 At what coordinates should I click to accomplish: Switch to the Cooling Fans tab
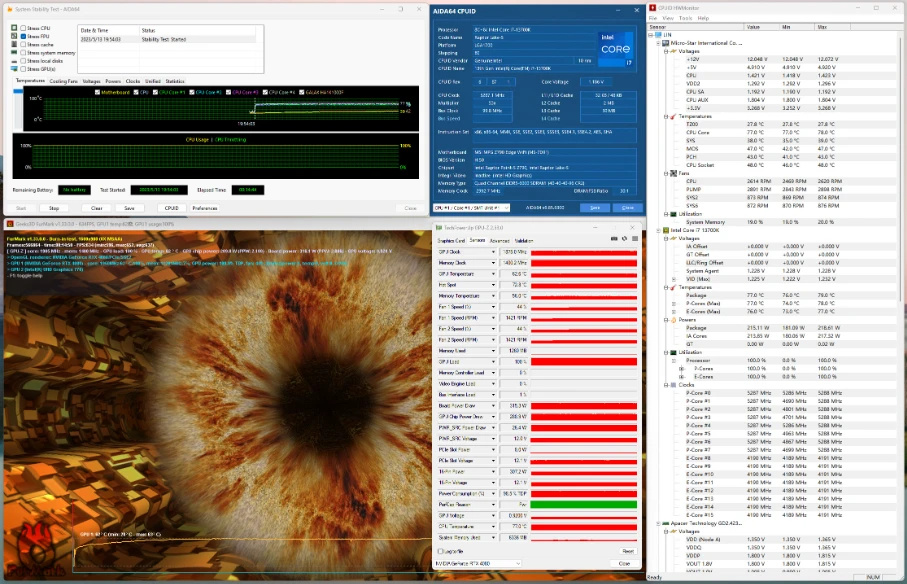[x=64, y=82]
